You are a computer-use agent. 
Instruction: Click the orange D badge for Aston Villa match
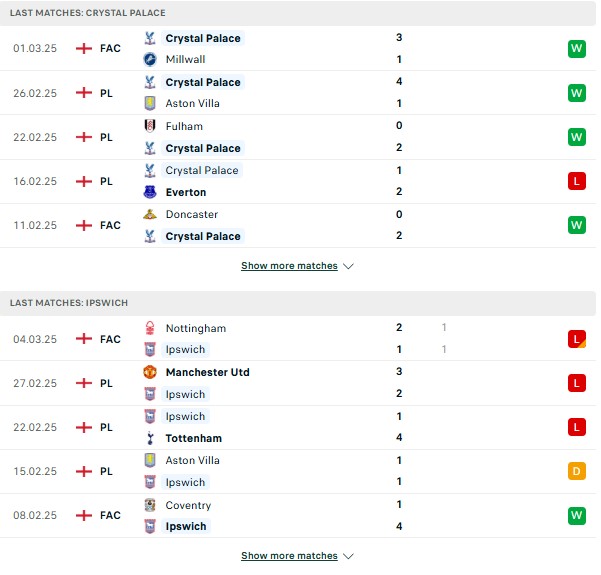(576, 471)
